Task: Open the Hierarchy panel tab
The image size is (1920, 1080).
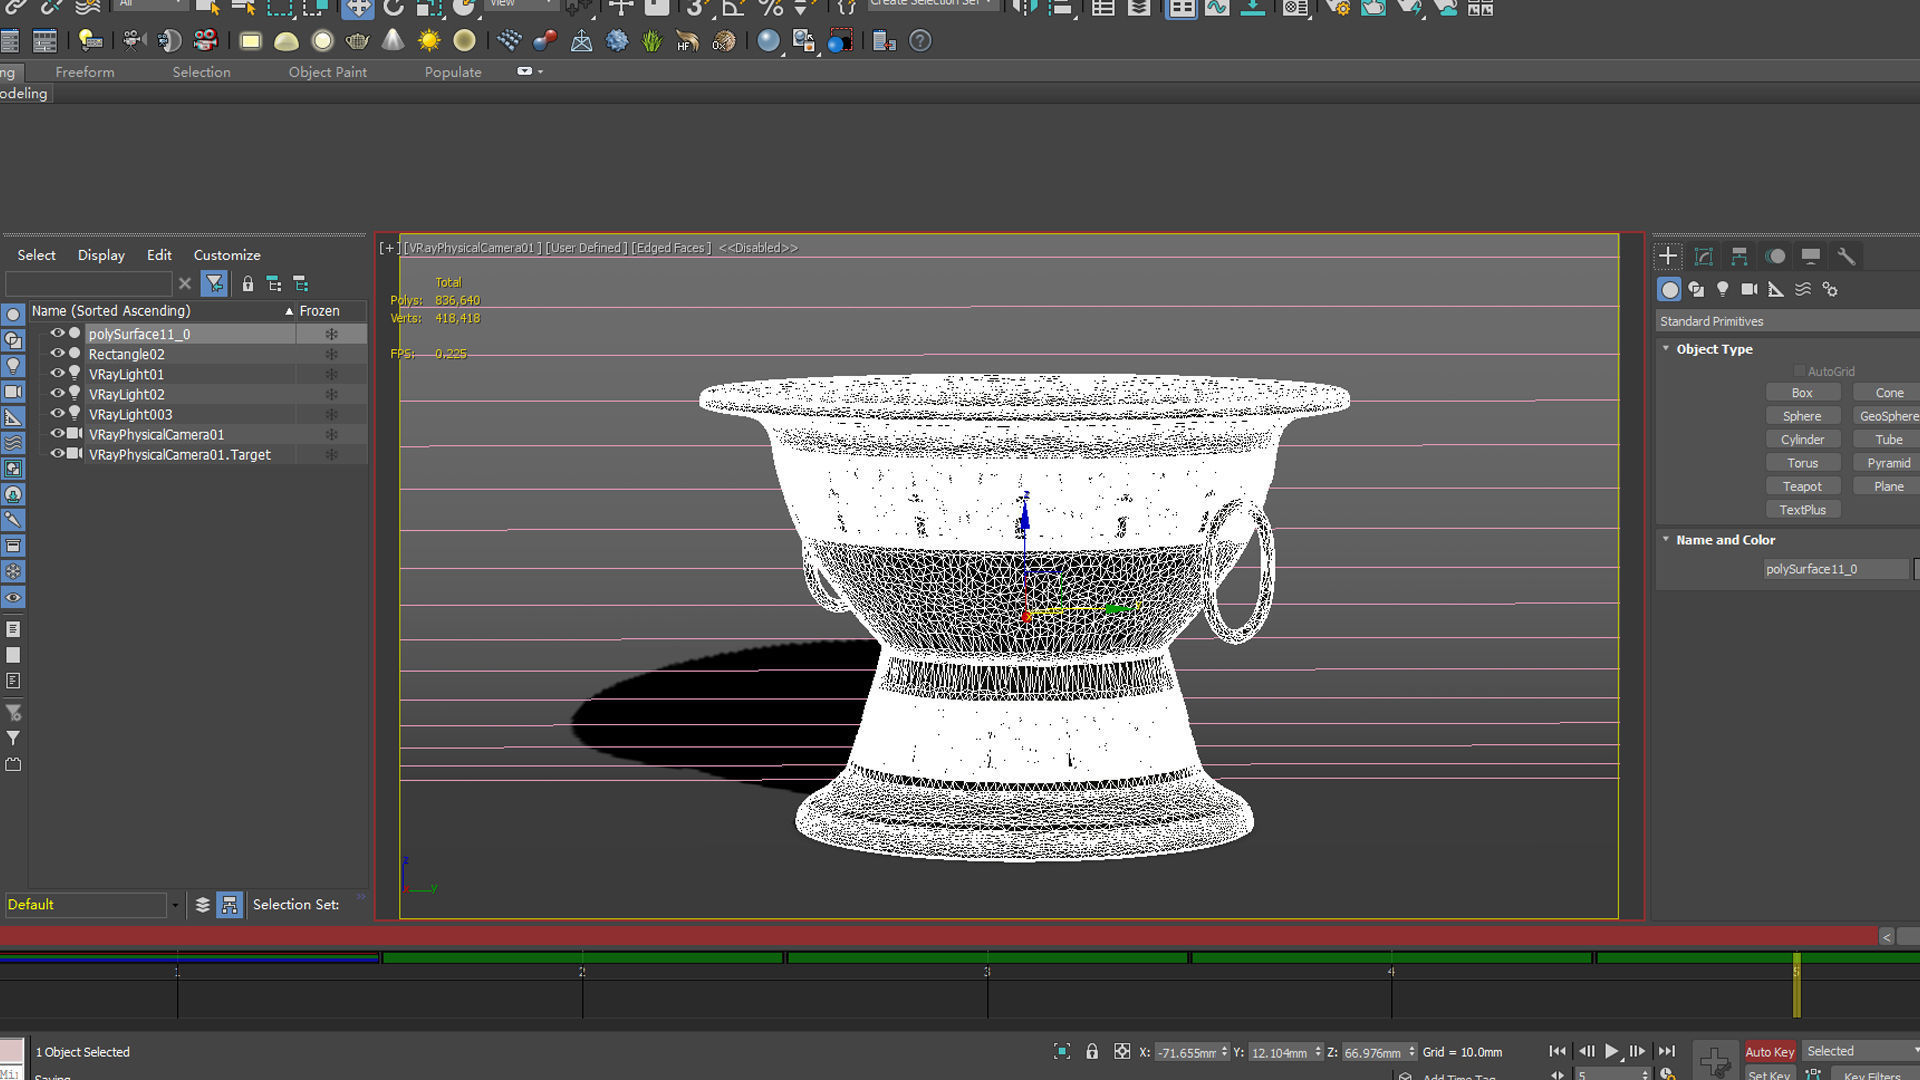Action: pos(1739,256)
